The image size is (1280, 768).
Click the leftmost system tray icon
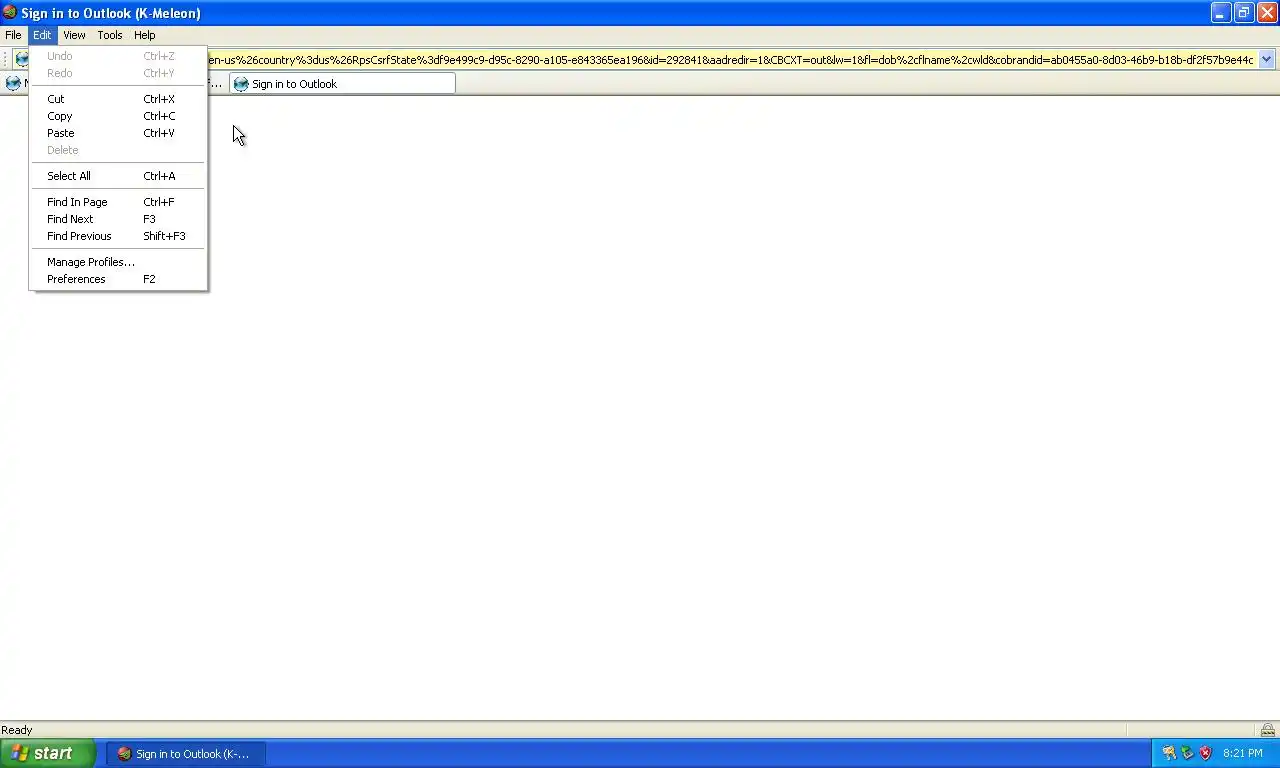1169,754
